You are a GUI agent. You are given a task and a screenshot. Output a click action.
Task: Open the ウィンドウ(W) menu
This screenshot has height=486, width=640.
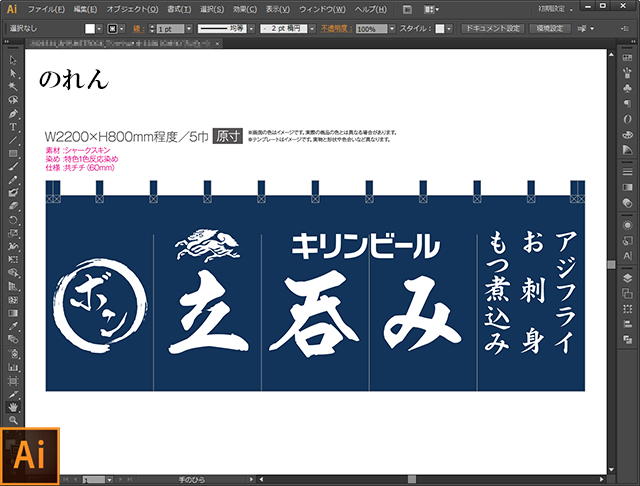point(322,9)
